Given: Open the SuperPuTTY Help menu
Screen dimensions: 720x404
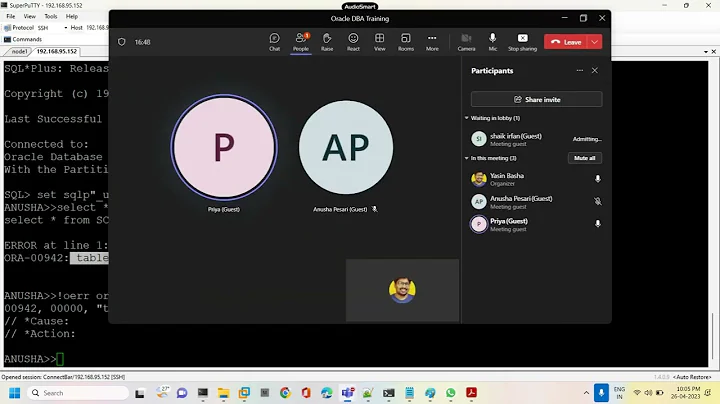Looking at the screenshot, I should pos(72,16).
